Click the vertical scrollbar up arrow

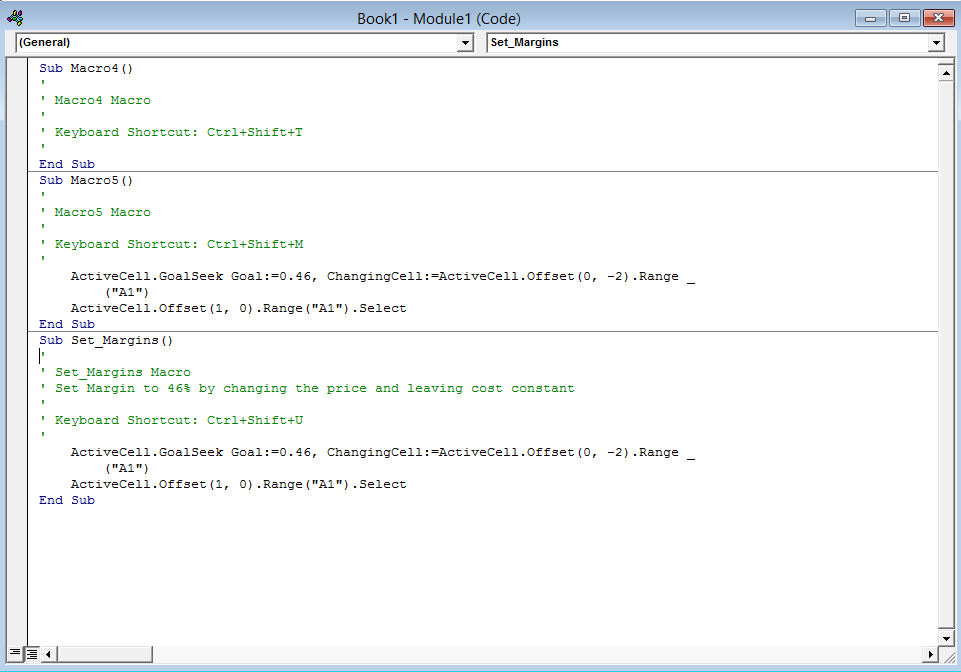(x=946, y=73)
